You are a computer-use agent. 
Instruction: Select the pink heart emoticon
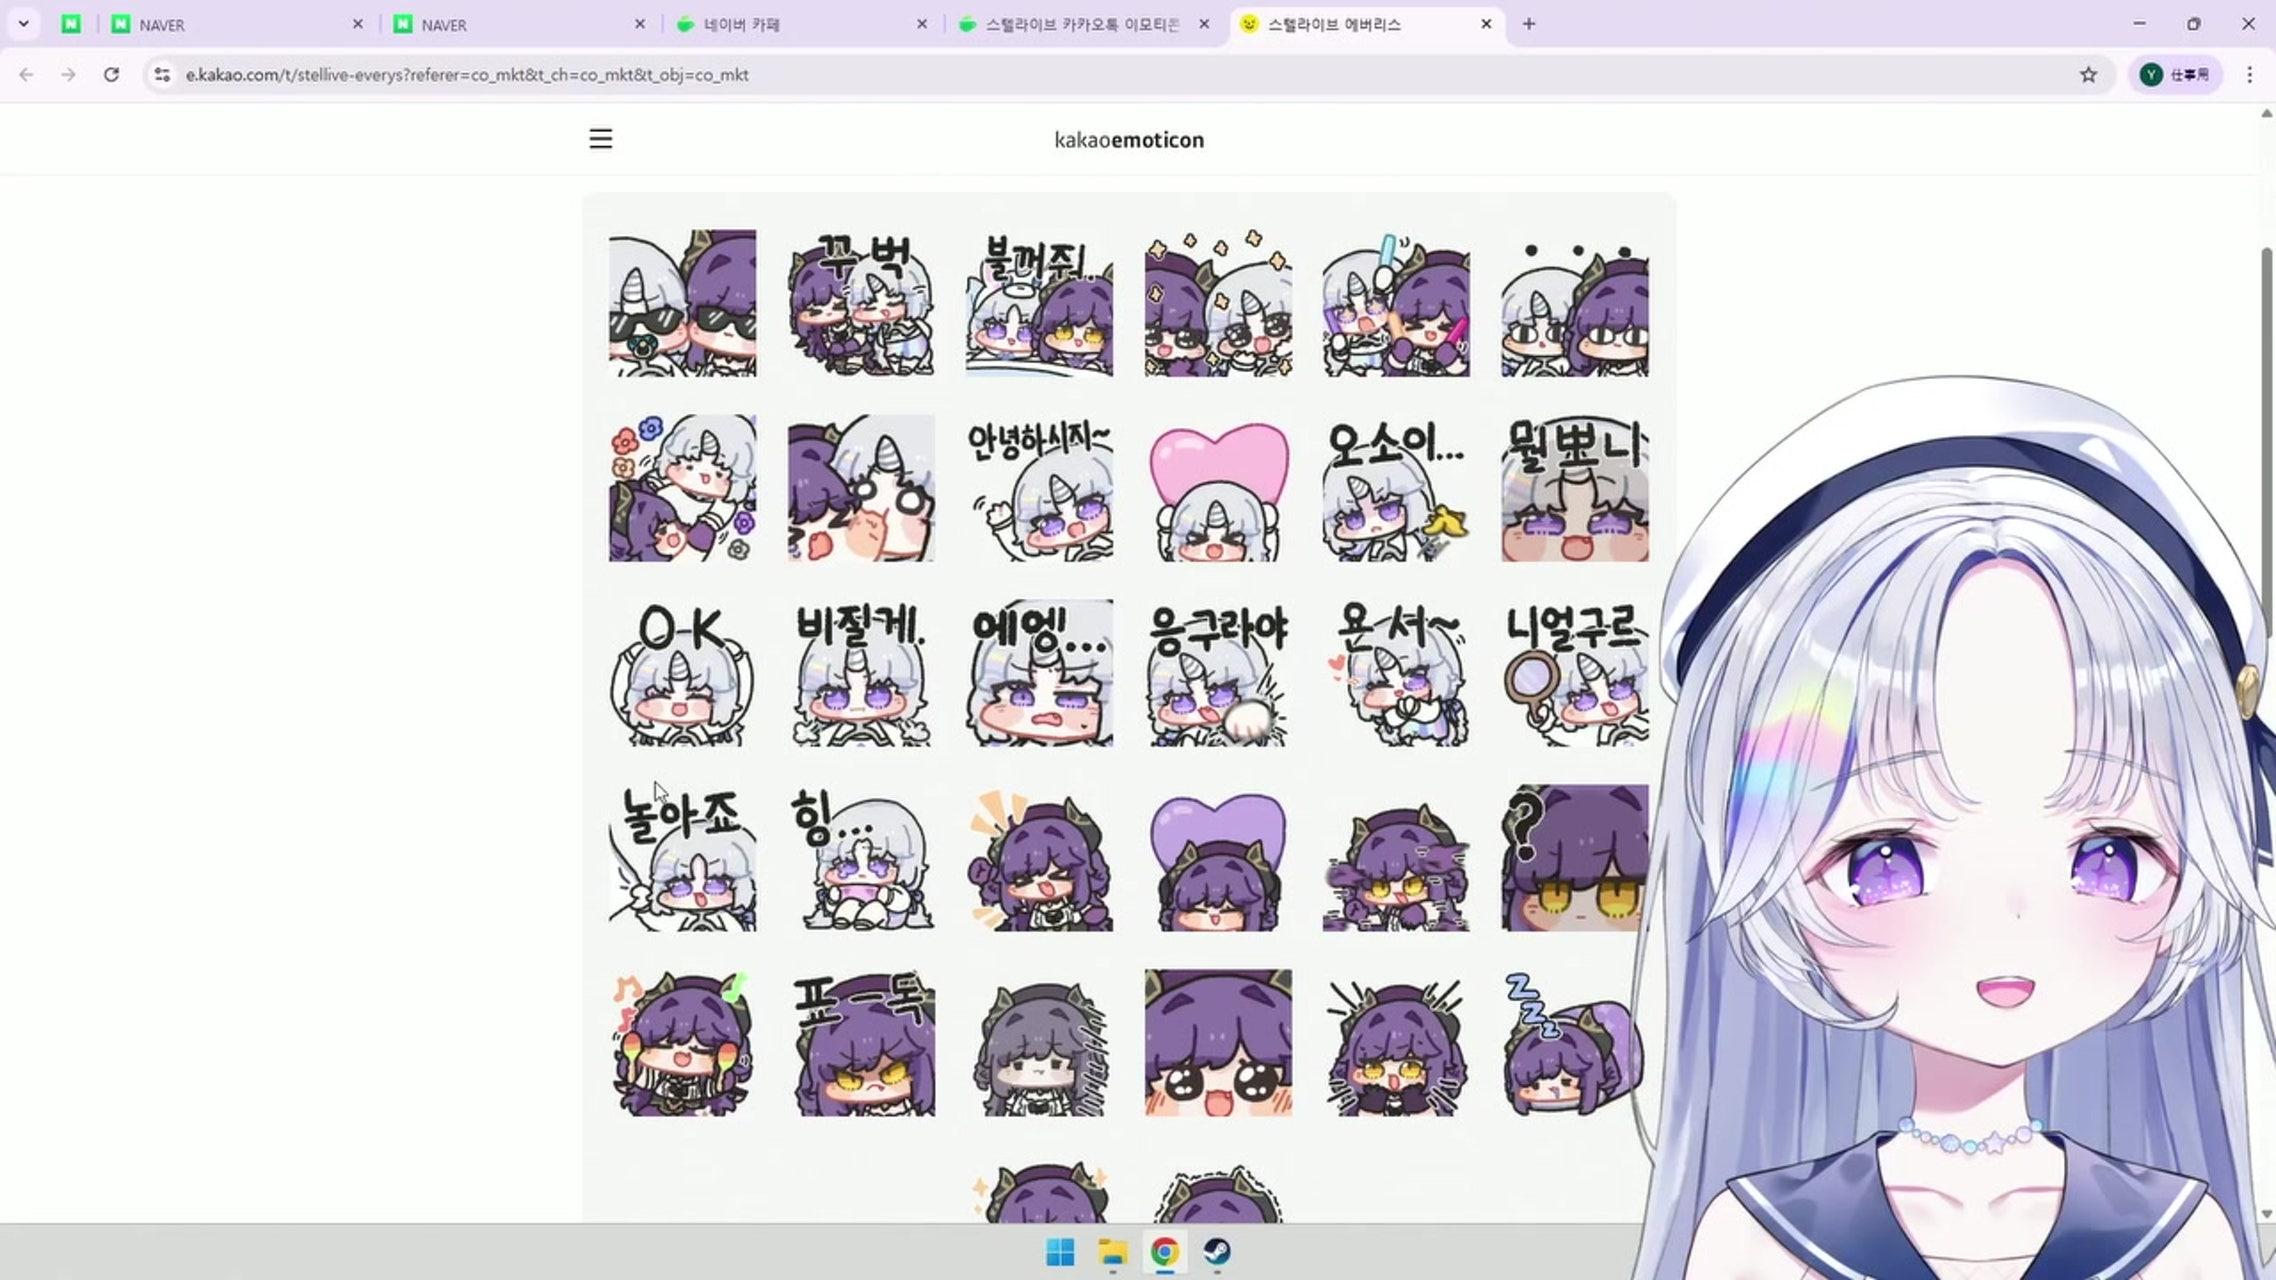pos(1218,488)
